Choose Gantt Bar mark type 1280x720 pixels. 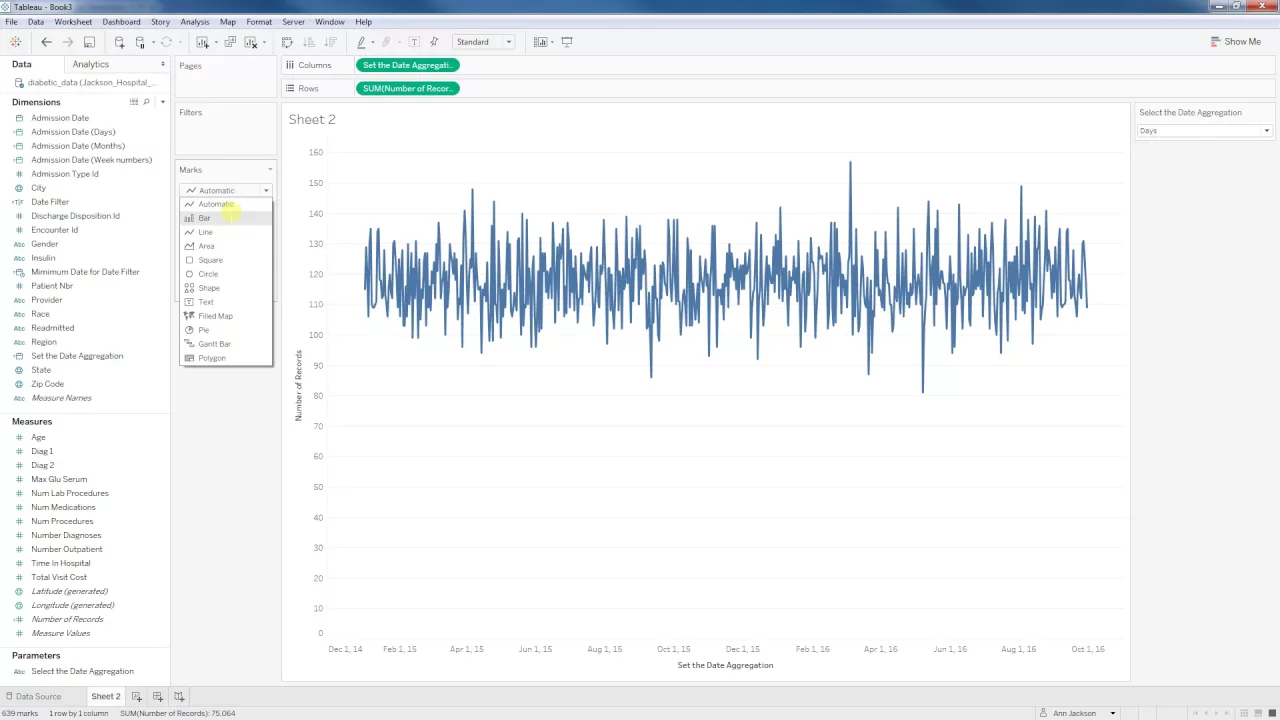click(x=225, y=344)
